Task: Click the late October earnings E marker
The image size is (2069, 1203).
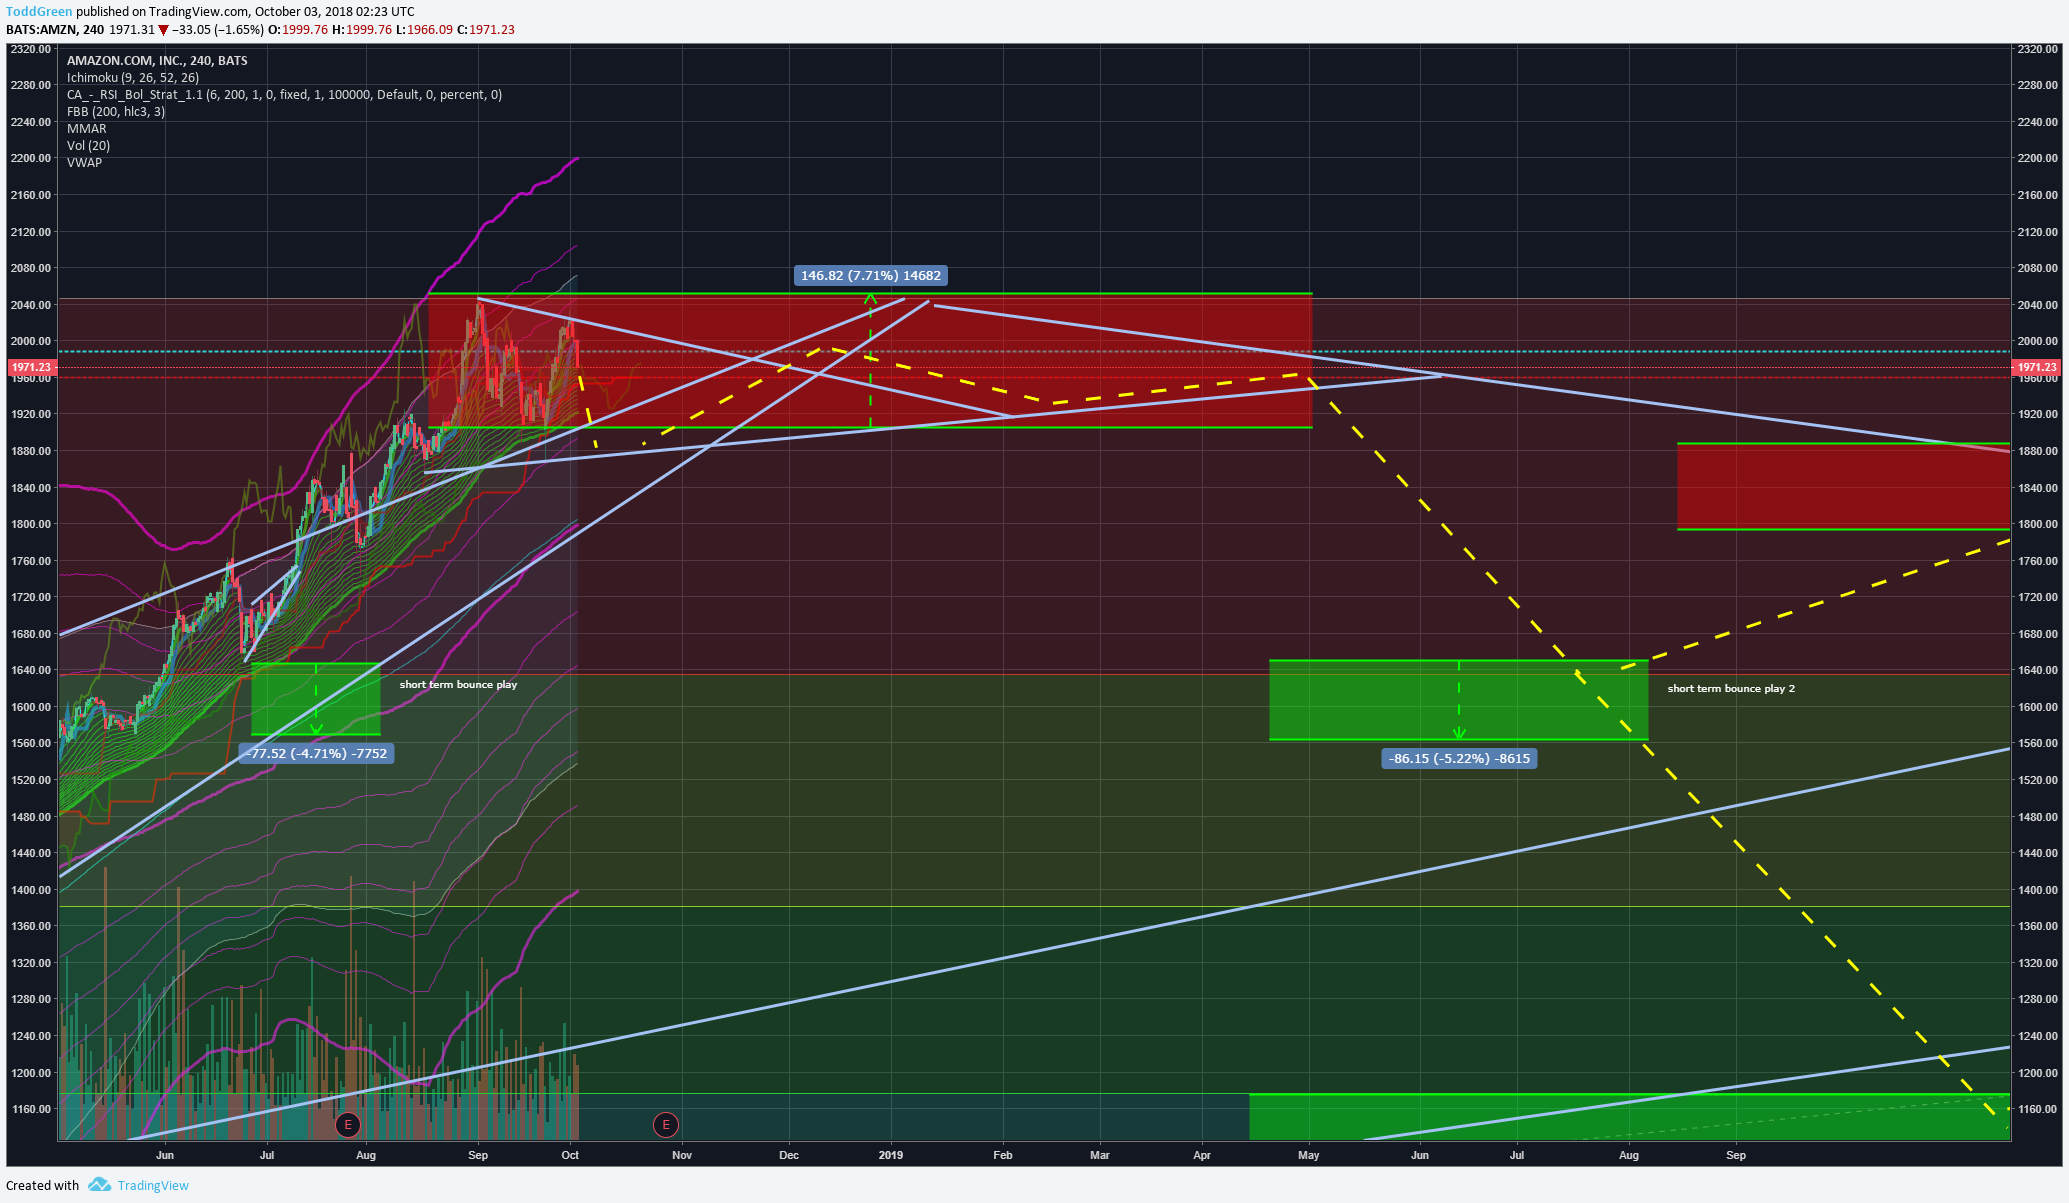Action: click(x=666, y=1125)
